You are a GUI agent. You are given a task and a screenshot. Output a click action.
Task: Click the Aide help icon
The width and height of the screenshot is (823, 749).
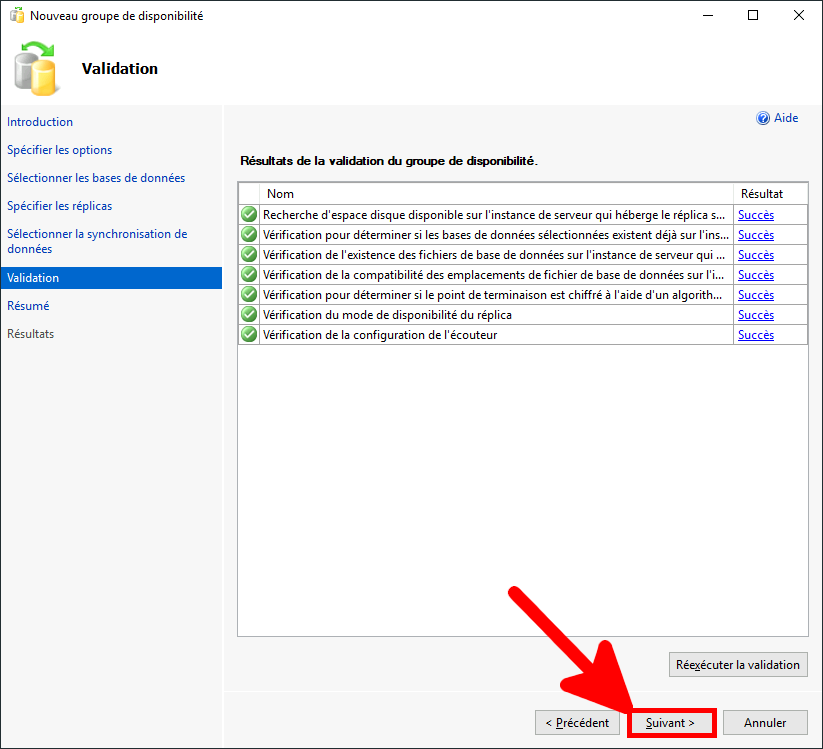coord(763,118)
